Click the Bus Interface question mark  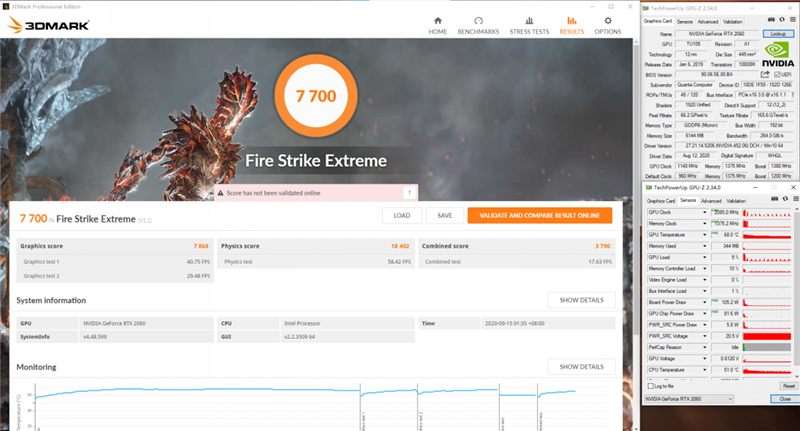point(792,95)
